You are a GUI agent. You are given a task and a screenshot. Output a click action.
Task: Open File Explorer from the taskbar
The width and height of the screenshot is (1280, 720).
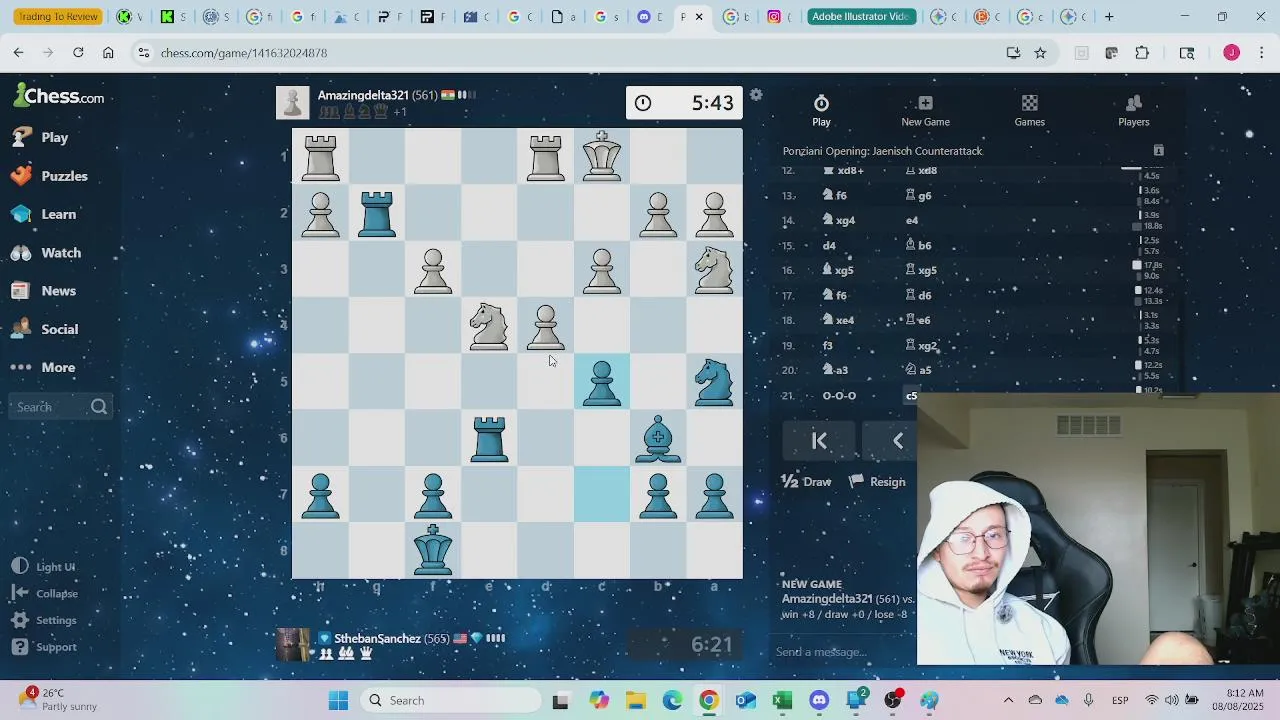pos(636,700)
